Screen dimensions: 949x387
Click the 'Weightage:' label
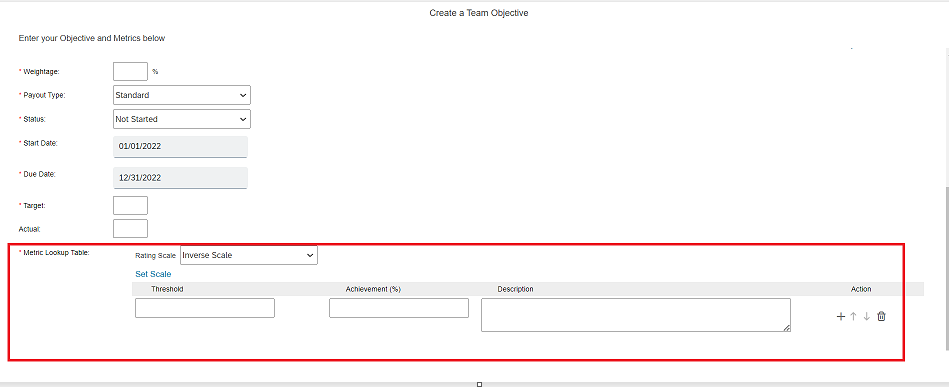click(x=41, y=71)
